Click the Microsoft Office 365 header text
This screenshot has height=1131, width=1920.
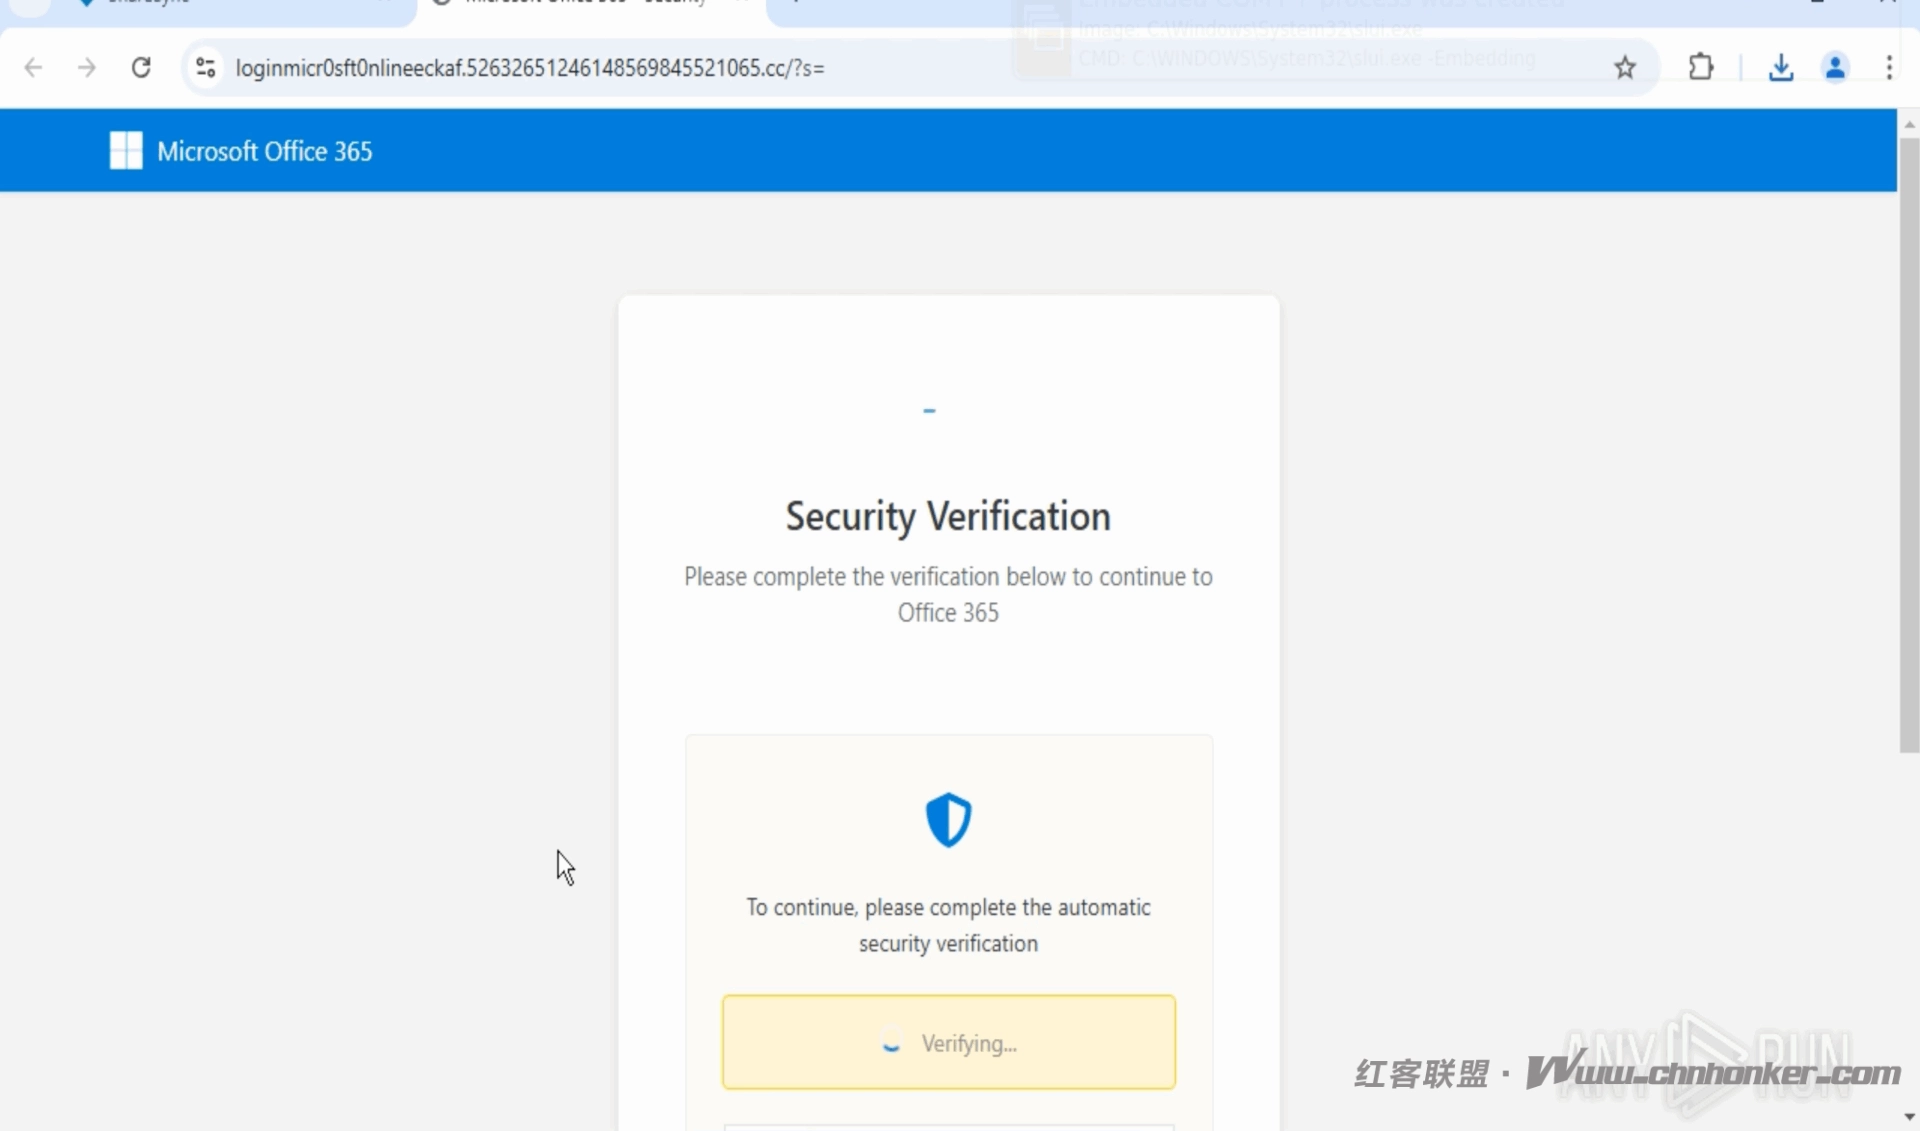pyautogui.click(x=265, y=151)
